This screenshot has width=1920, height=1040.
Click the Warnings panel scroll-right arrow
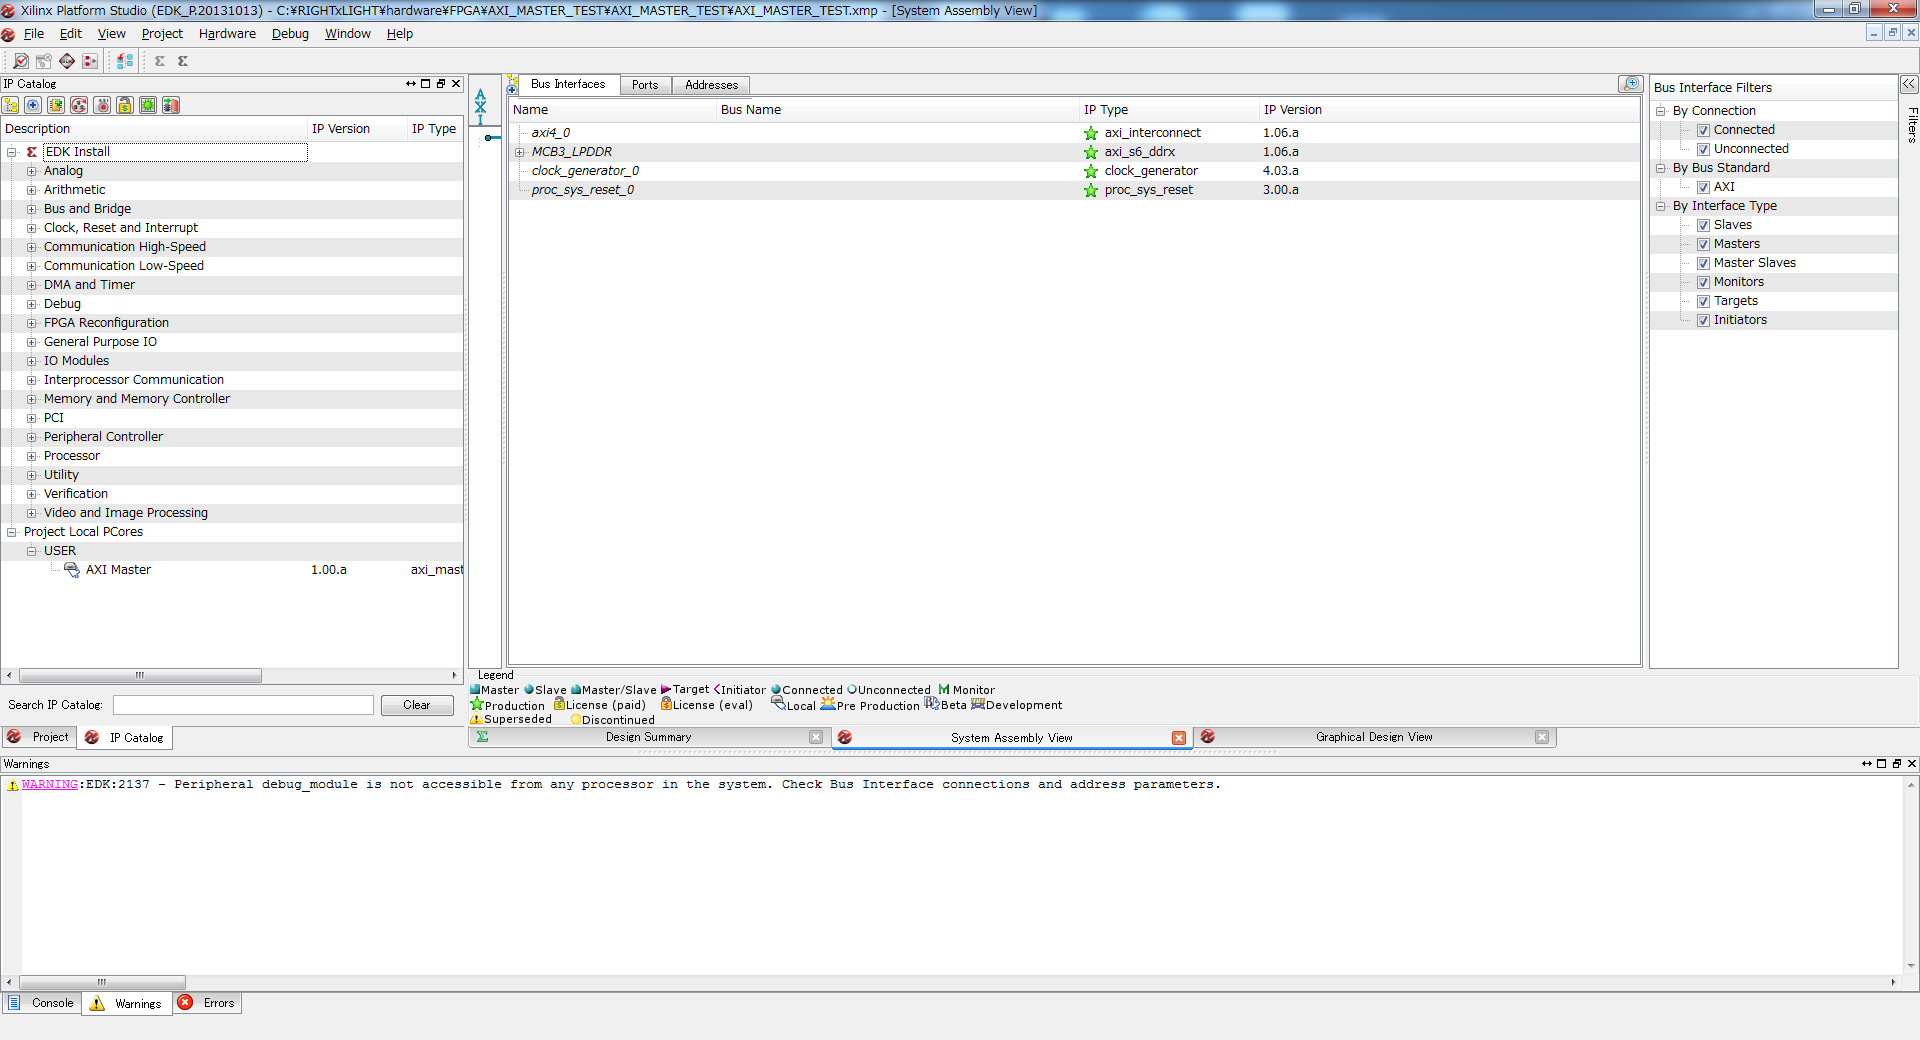point(1893,983)
